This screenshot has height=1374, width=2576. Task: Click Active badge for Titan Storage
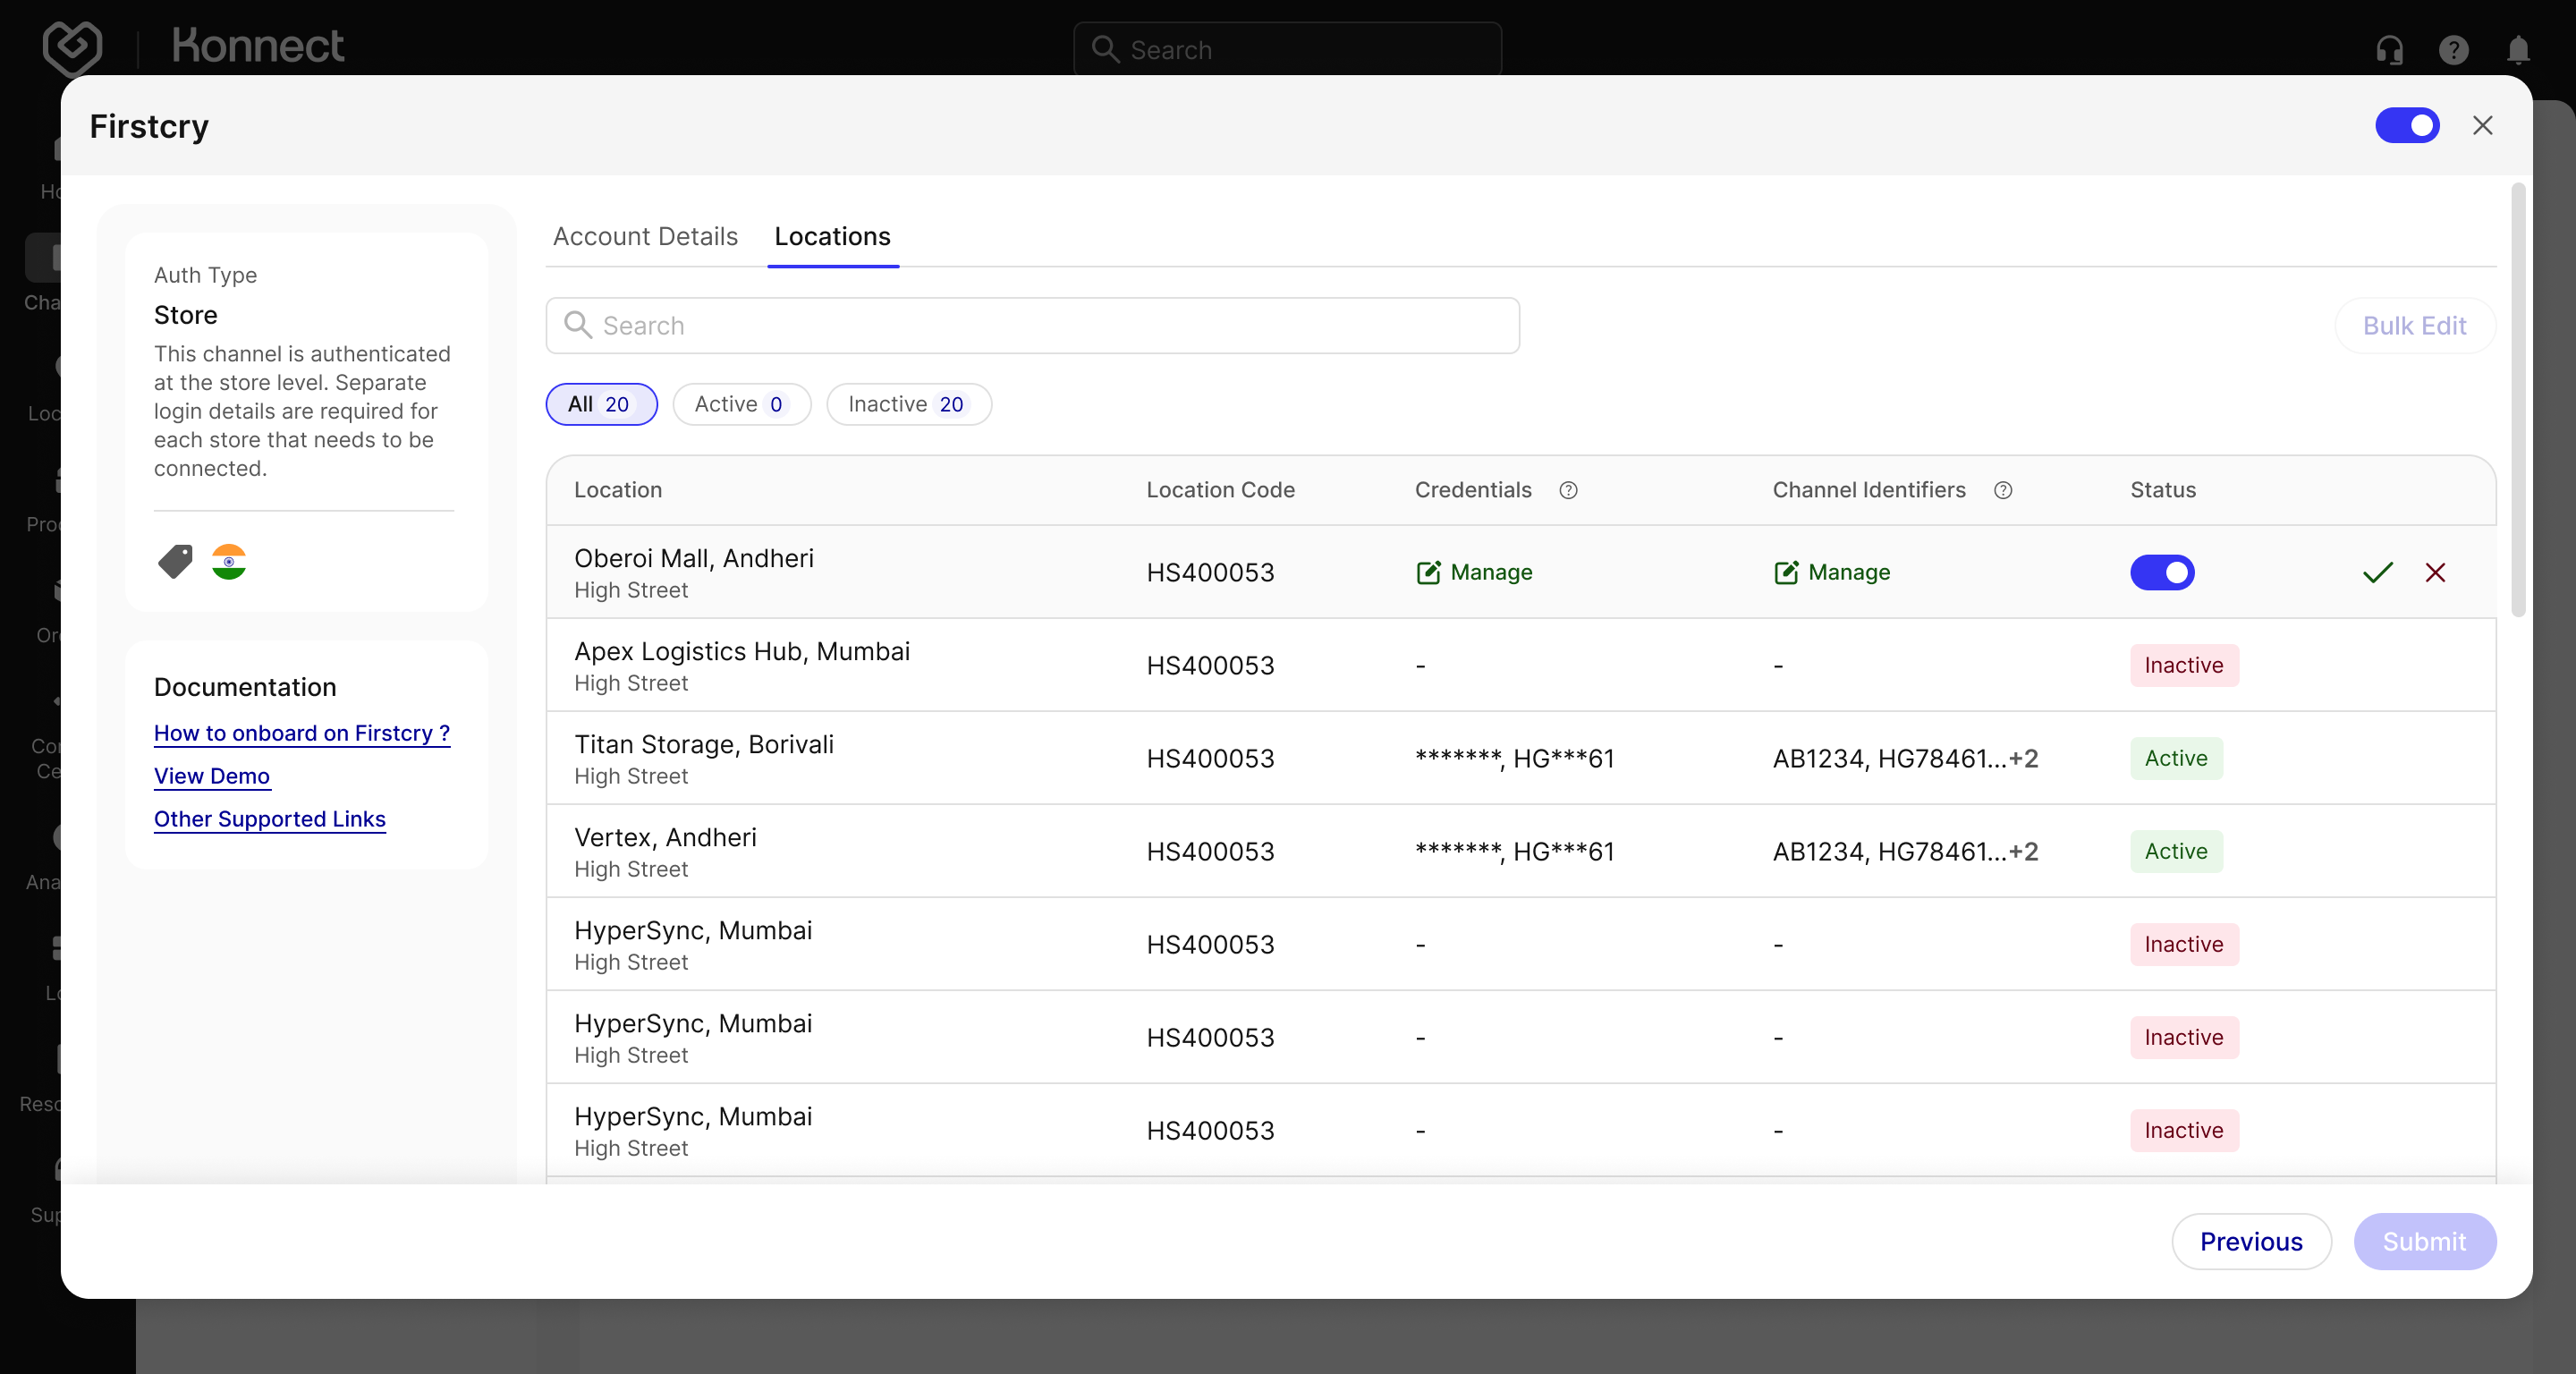point(2176,758)
